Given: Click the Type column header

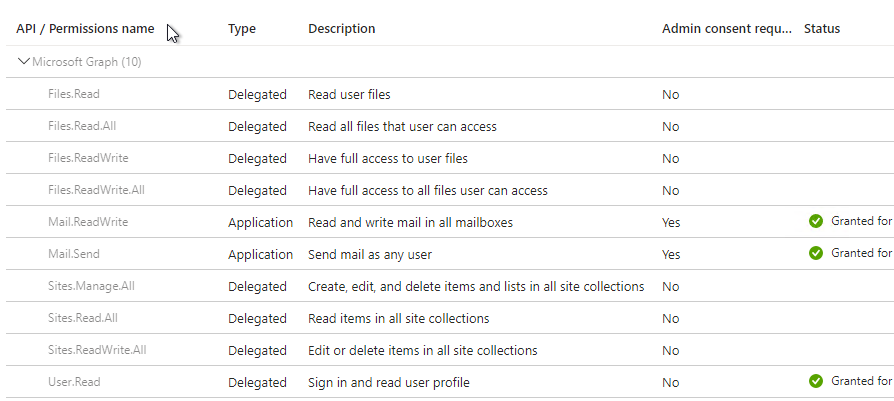Looking at the screenshot, I should (242, 29).
